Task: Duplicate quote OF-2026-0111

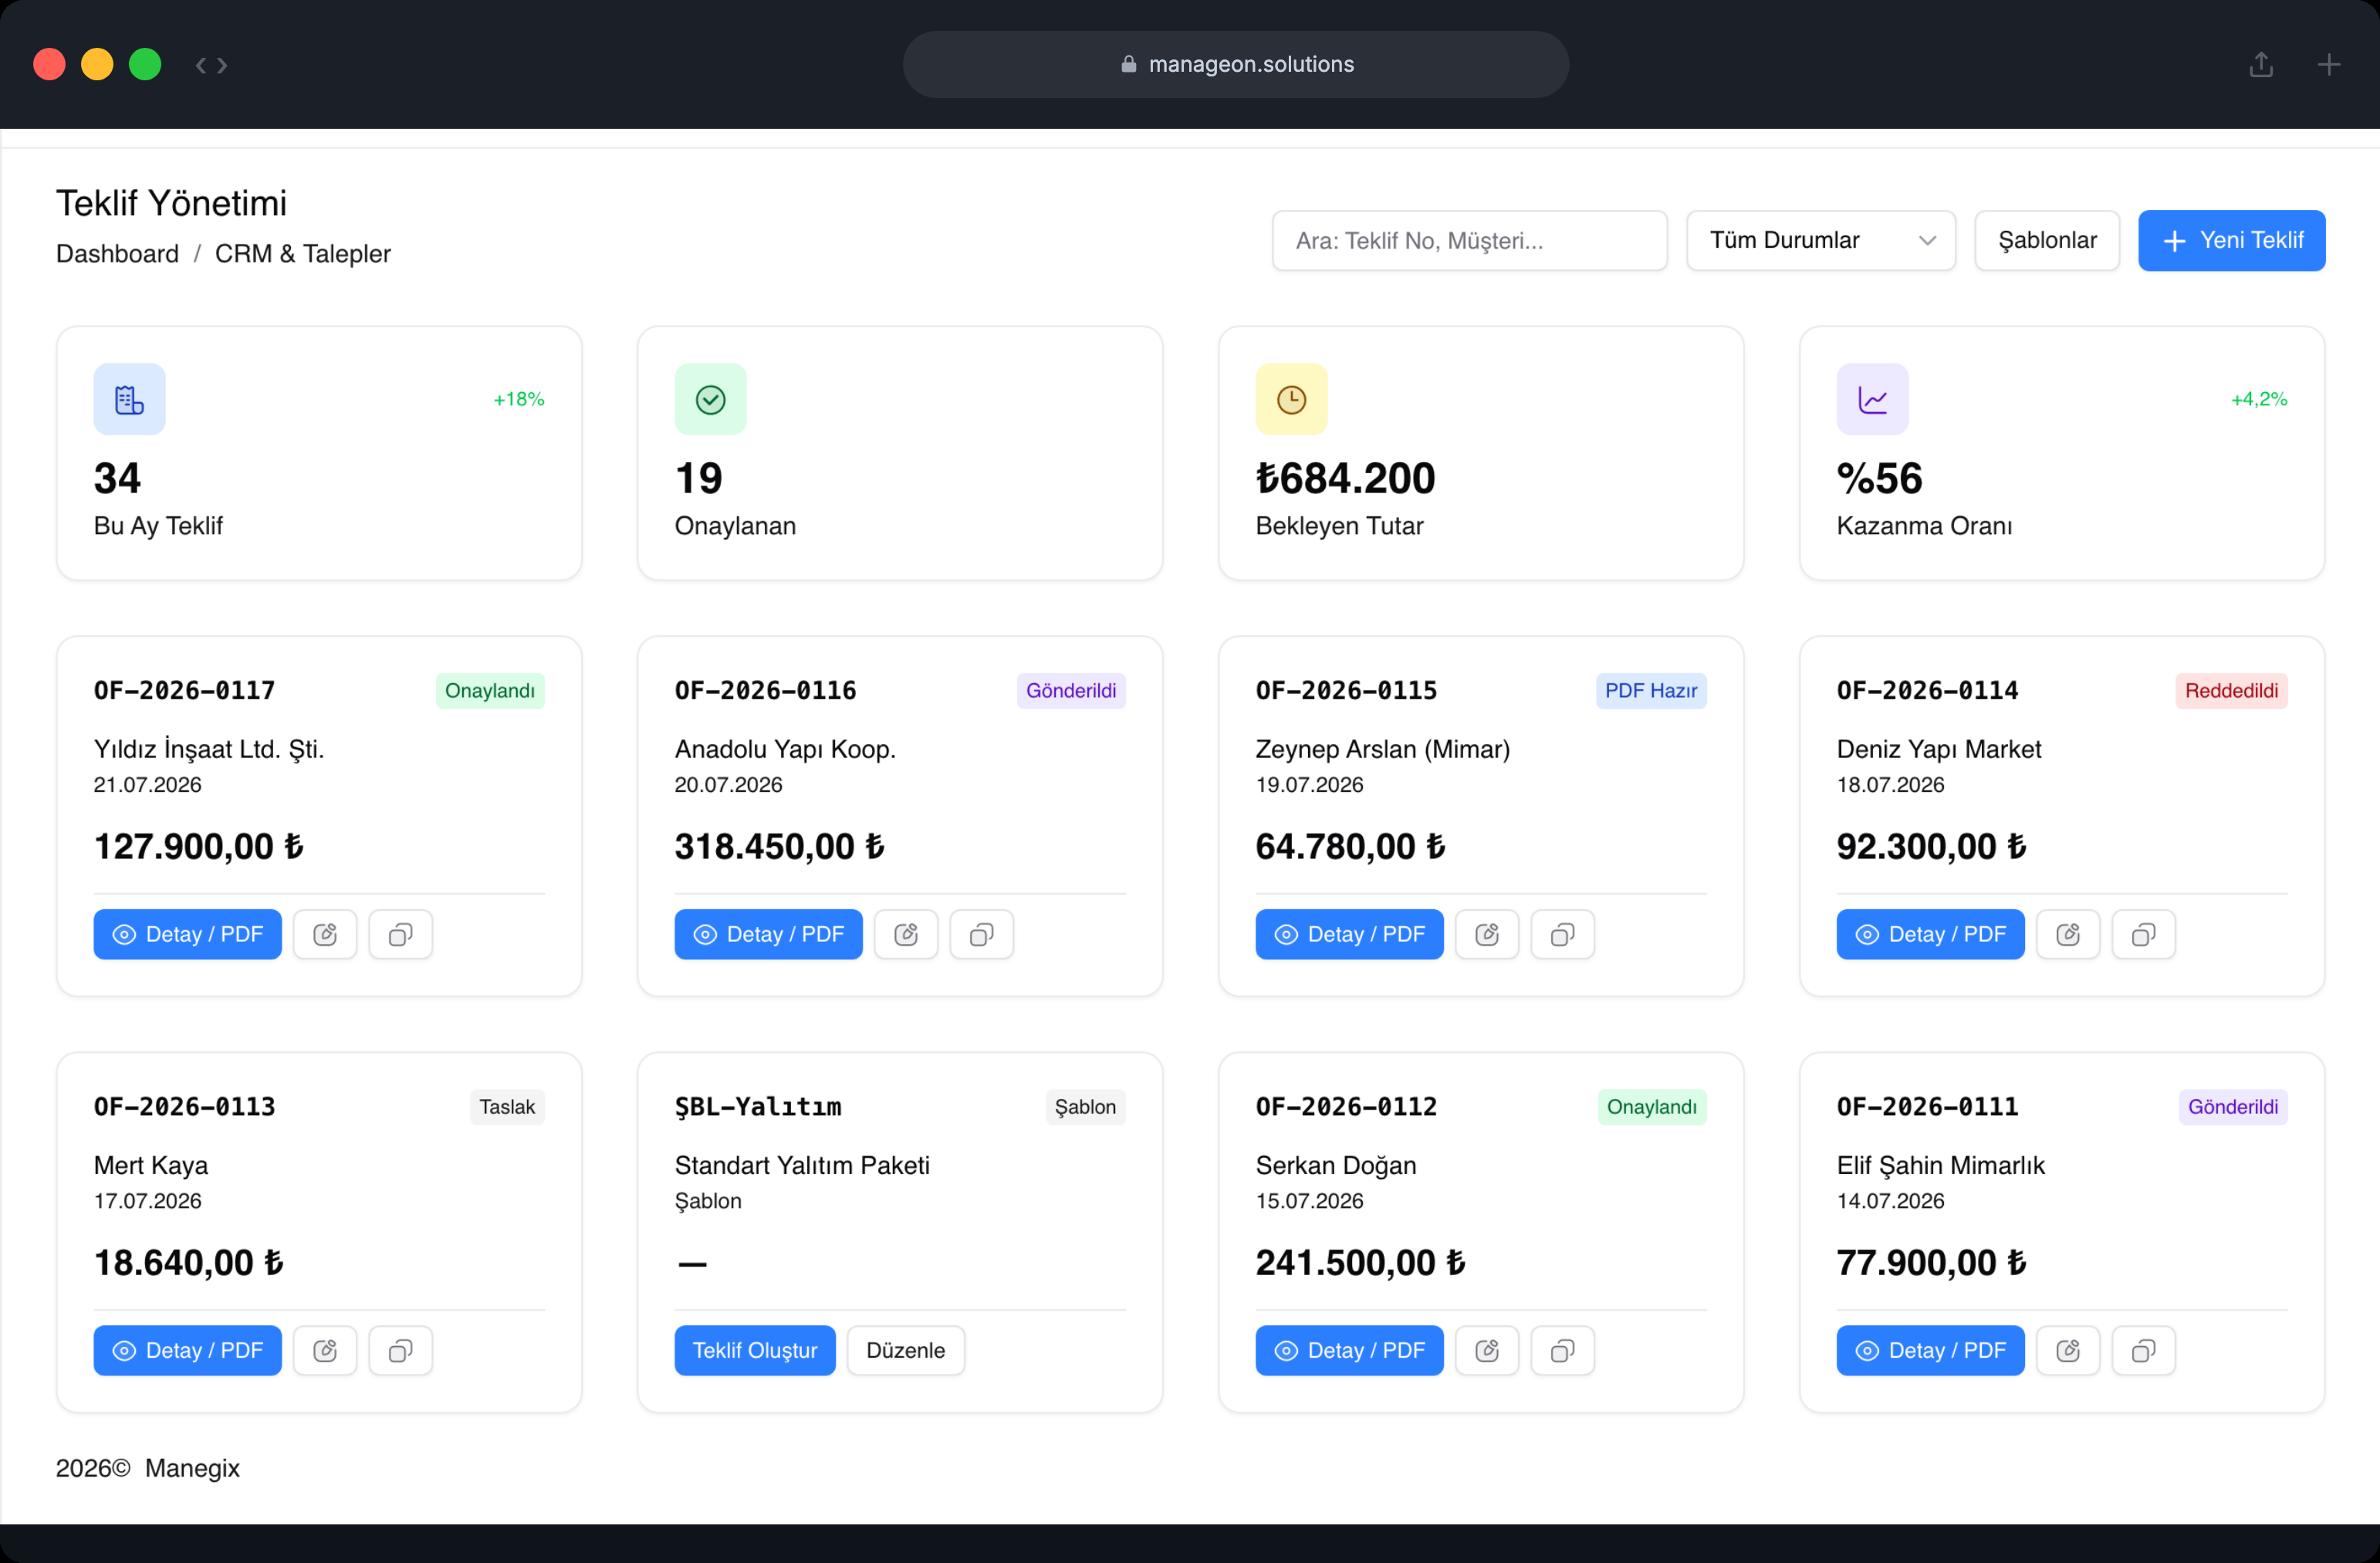Action: point(2143,1350)
